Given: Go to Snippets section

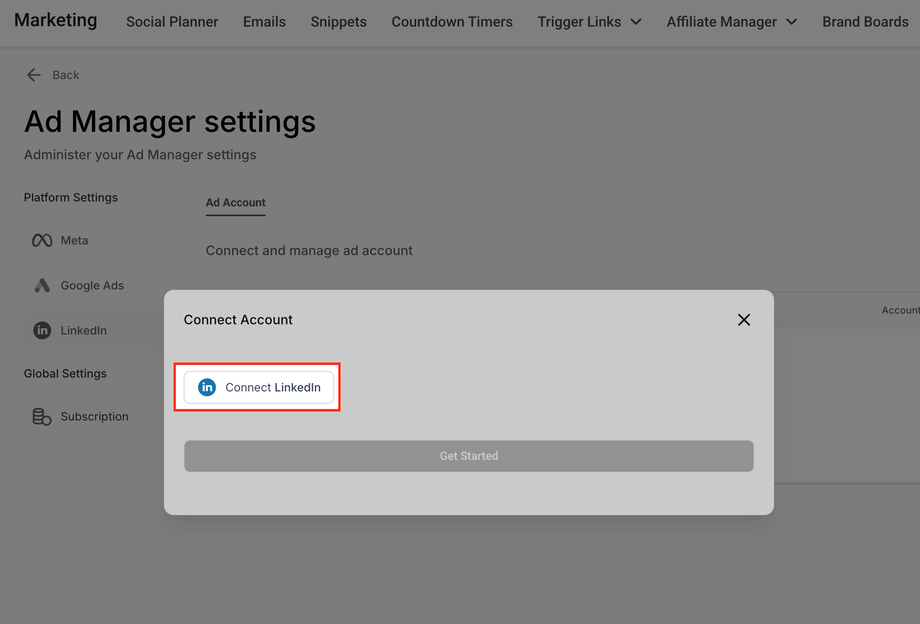Looking at the screenshot, I should click(338, 22).
